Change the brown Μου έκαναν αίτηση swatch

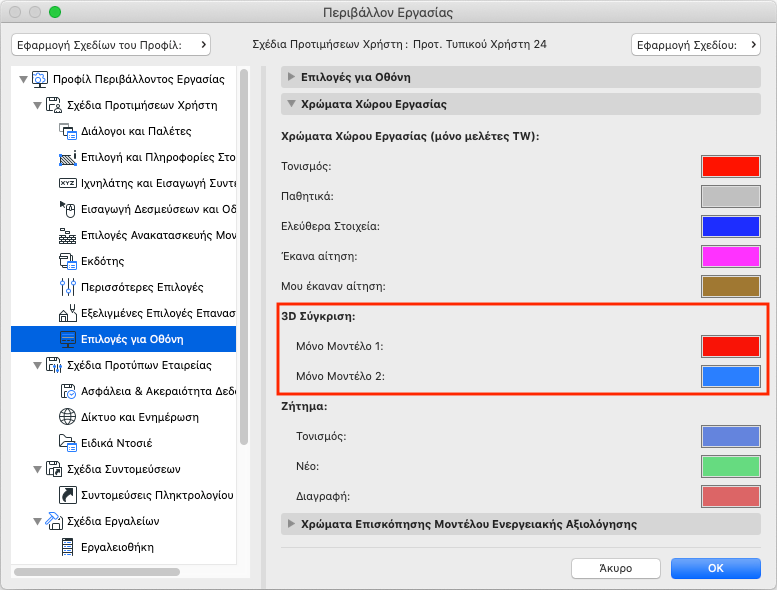tap(730, 286)
